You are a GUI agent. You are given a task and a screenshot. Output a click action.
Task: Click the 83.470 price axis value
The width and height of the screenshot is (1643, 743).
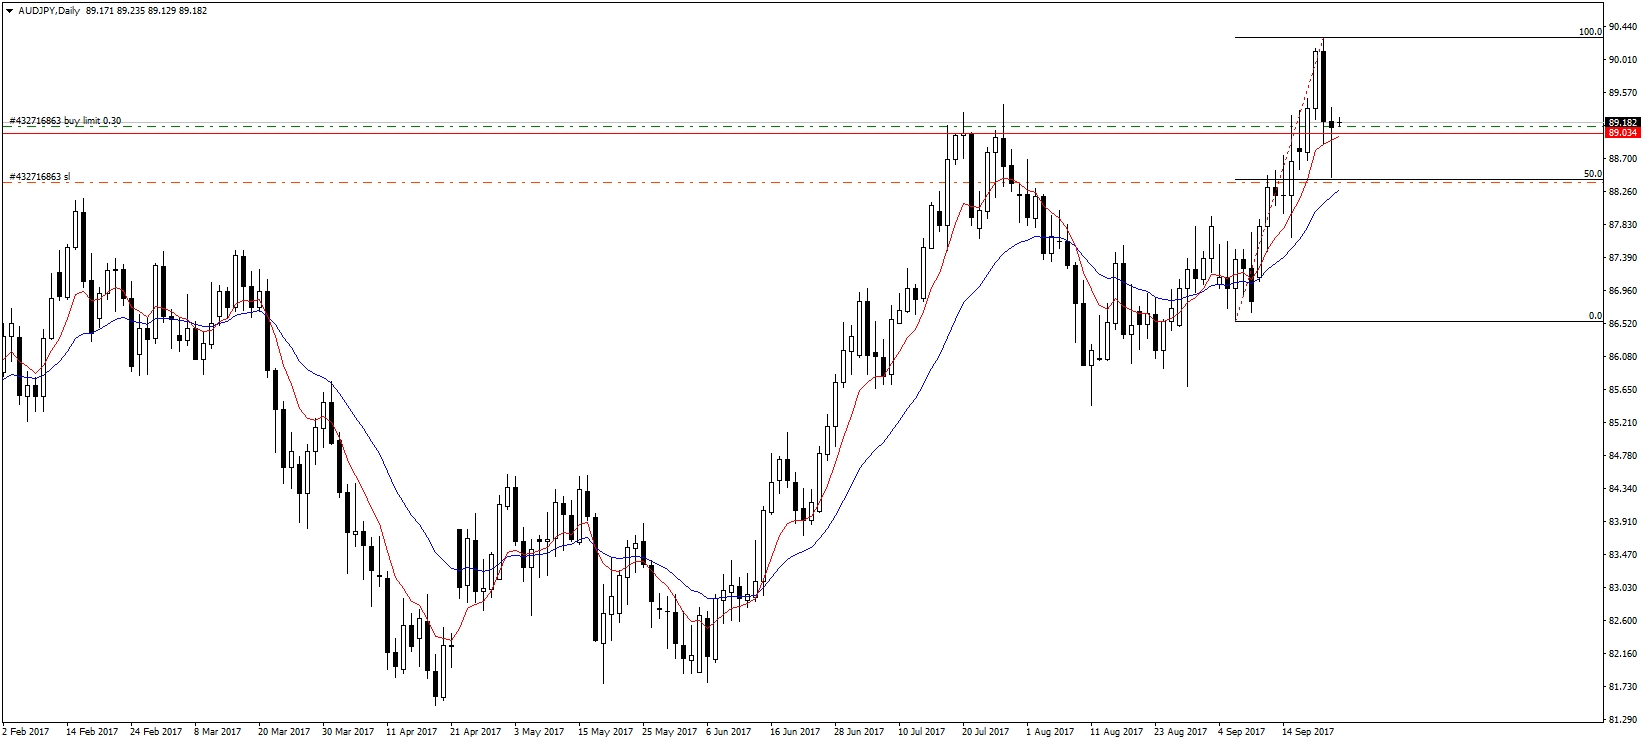click(1623, 555)
